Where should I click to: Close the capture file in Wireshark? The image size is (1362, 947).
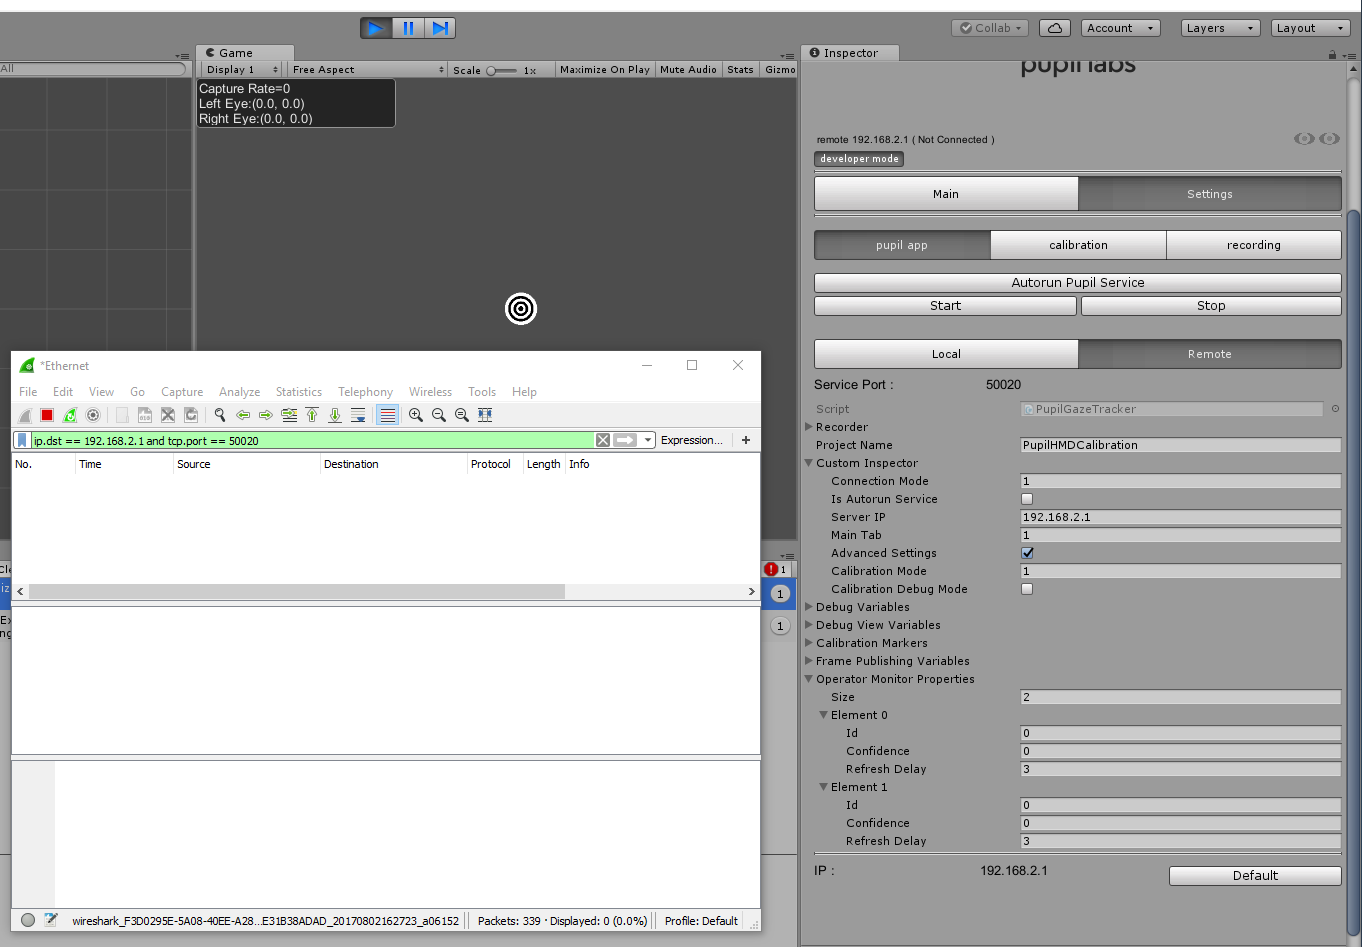coord(168,415)
